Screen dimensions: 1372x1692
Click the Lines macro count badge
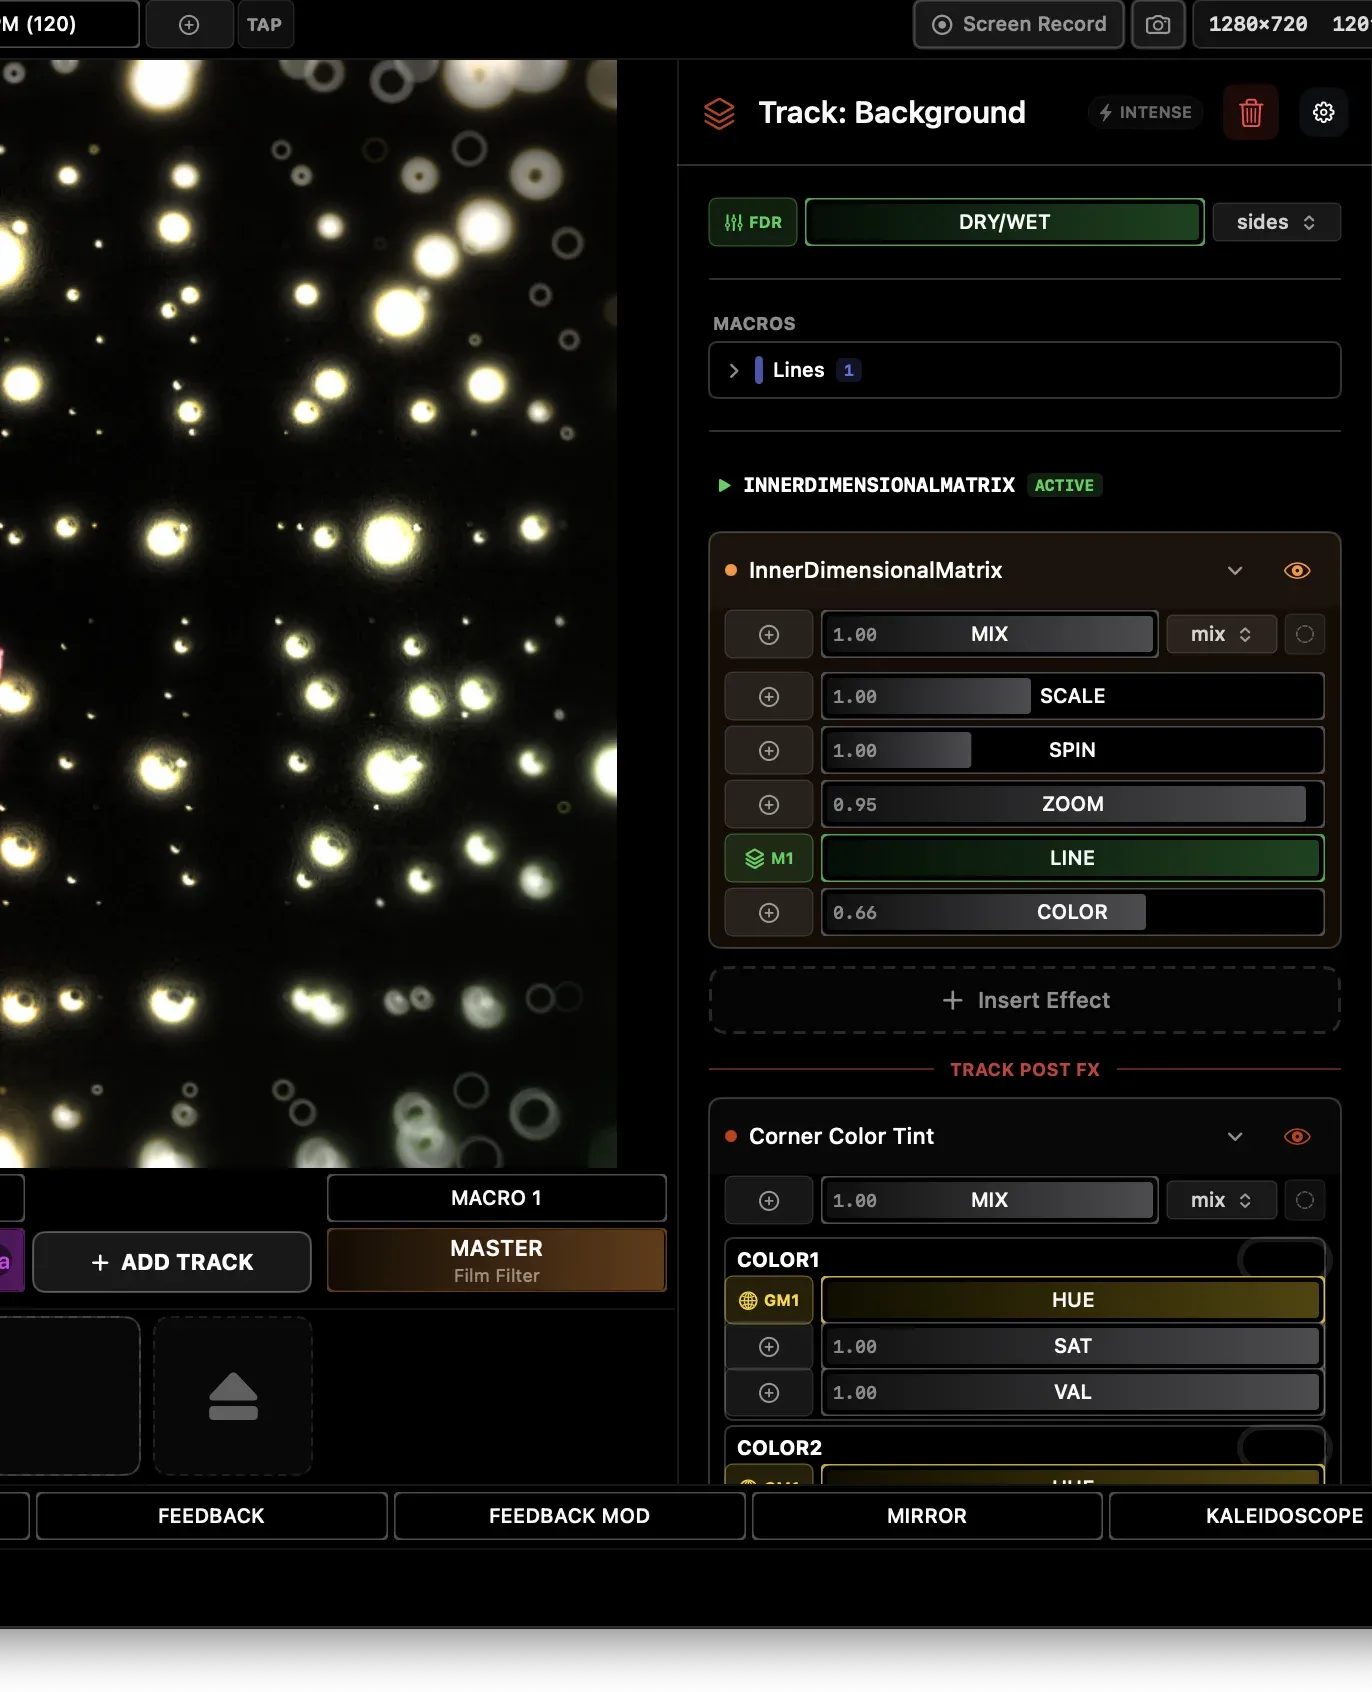coord(849,370)
